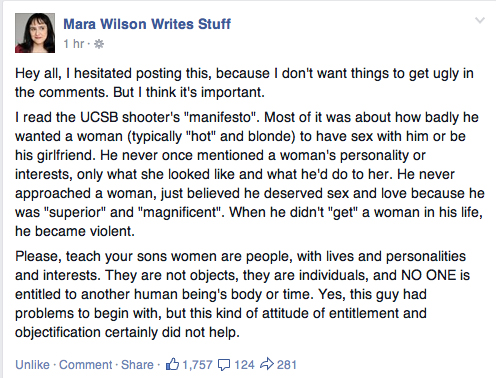This screenshot has width=496, height=378.
Task: Click the audience gear icon beside timestamp
Action: [99, 44]
